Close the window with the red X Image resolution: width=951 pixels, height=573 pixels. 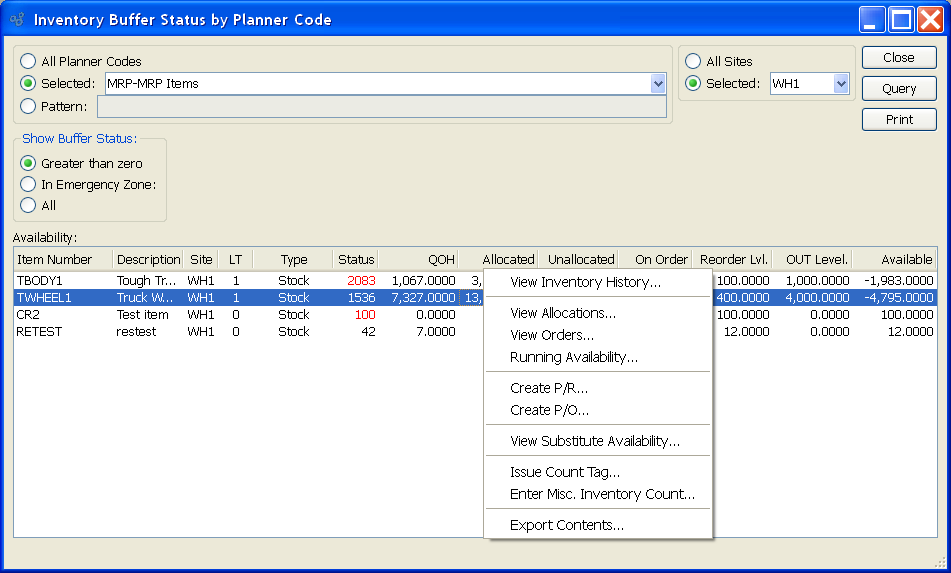930,19
